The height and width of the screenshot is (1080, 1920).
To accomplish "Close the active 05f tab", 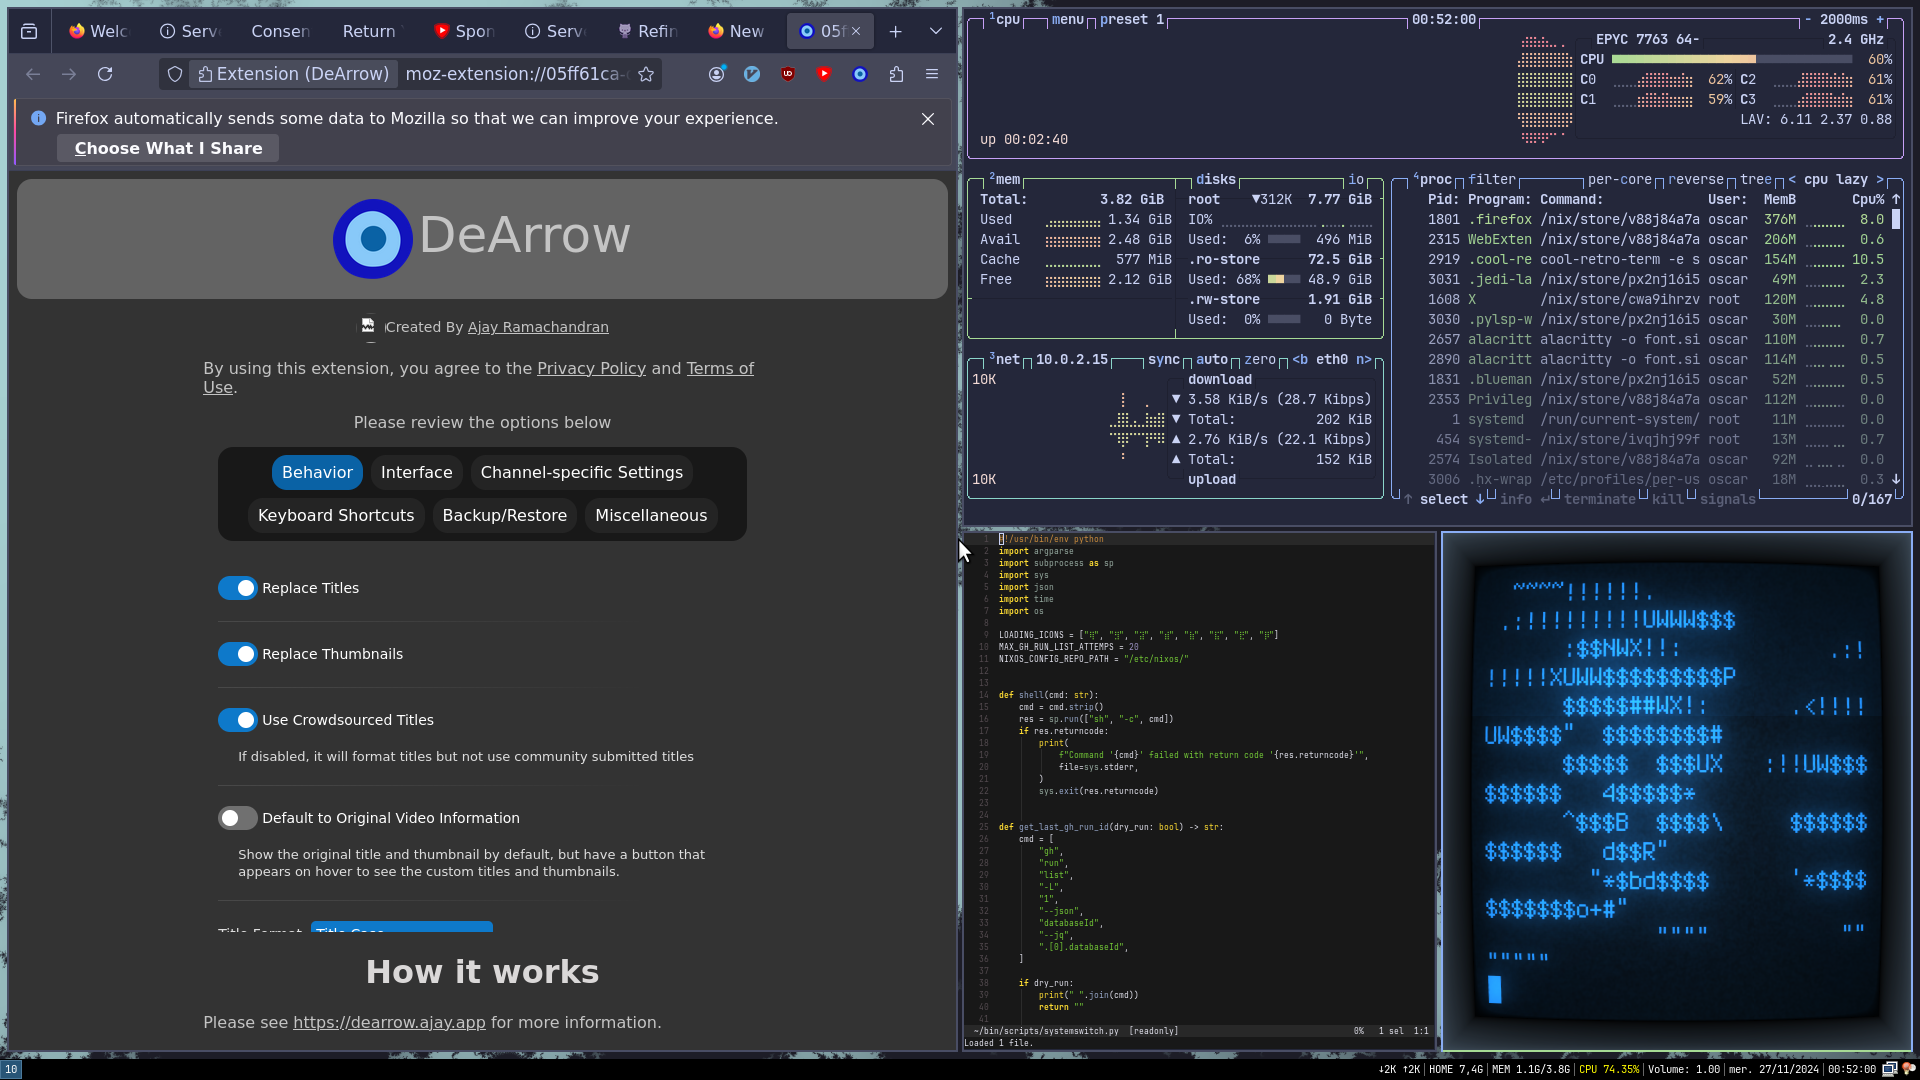I will click(x=856, y=32).
